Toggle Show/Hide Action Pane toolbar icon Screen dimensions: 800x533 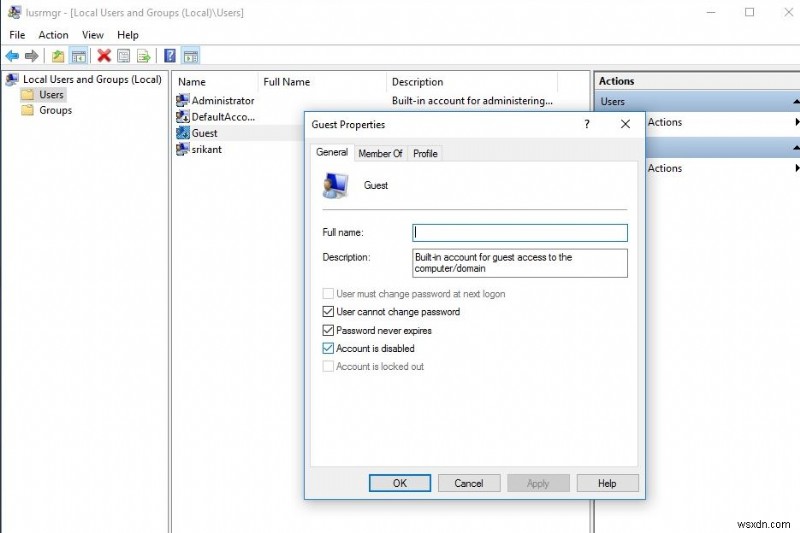tap(191, 56)
